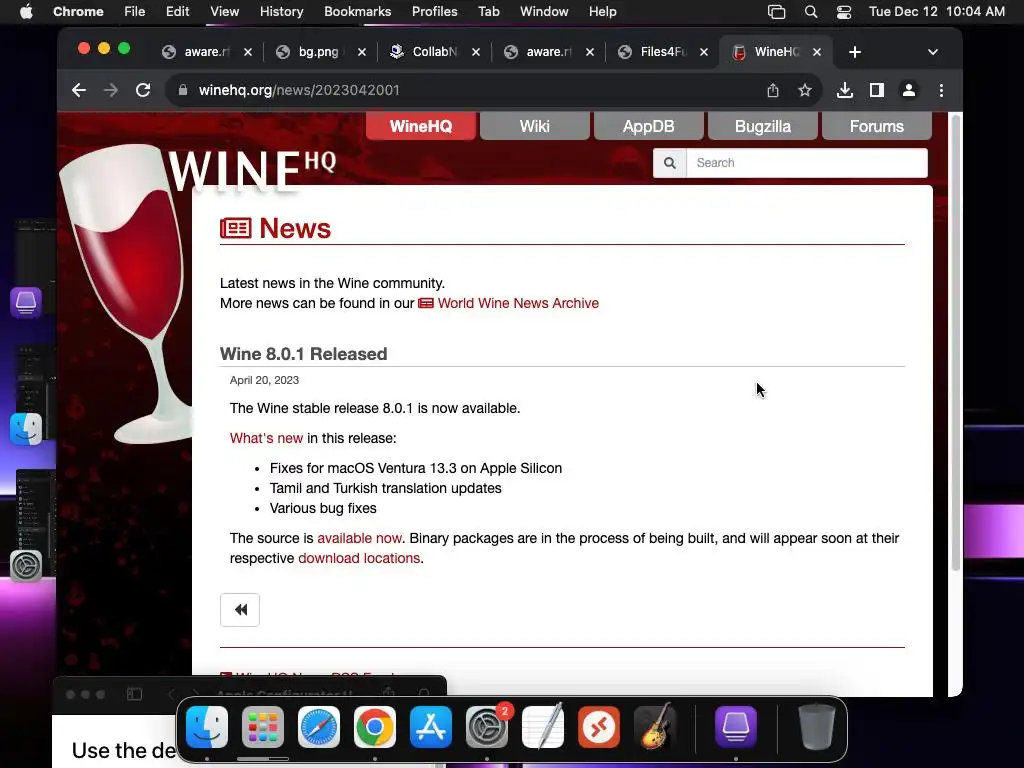Click the forward navigation arrow
1024x768 pixels.
(111, 90)
